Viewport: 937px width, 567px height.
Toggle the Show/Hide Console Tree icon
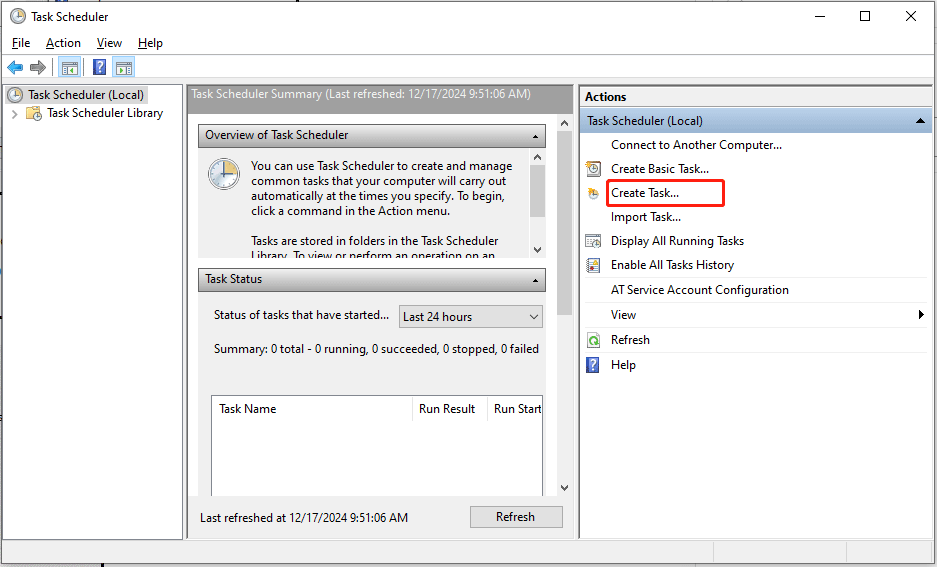point(70,68)
